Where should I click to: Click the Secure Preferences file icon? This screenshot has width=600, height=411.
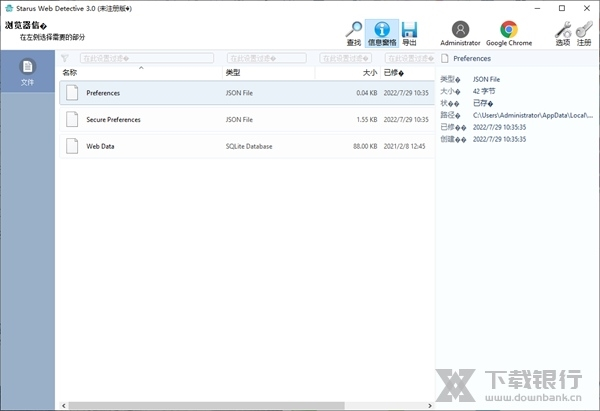[72, 119]
